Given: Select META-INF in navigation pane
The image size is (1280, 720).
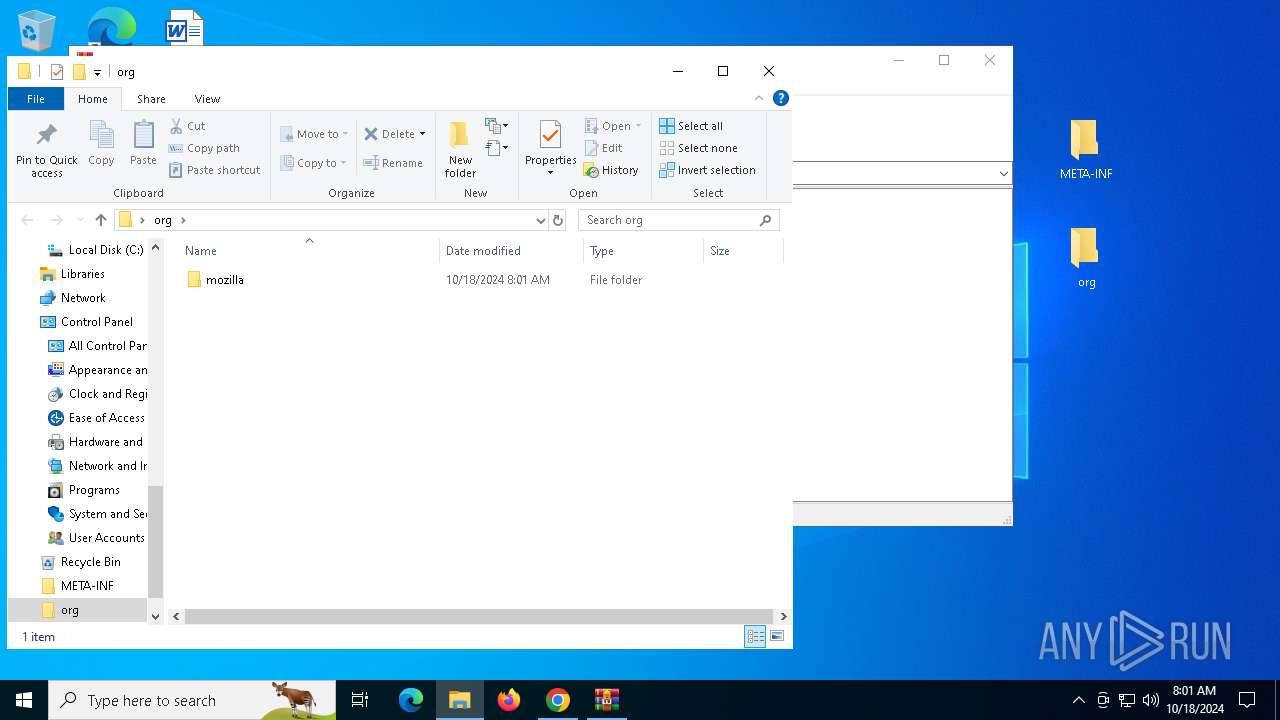Looking at the screenshot, I should point(77,586).
